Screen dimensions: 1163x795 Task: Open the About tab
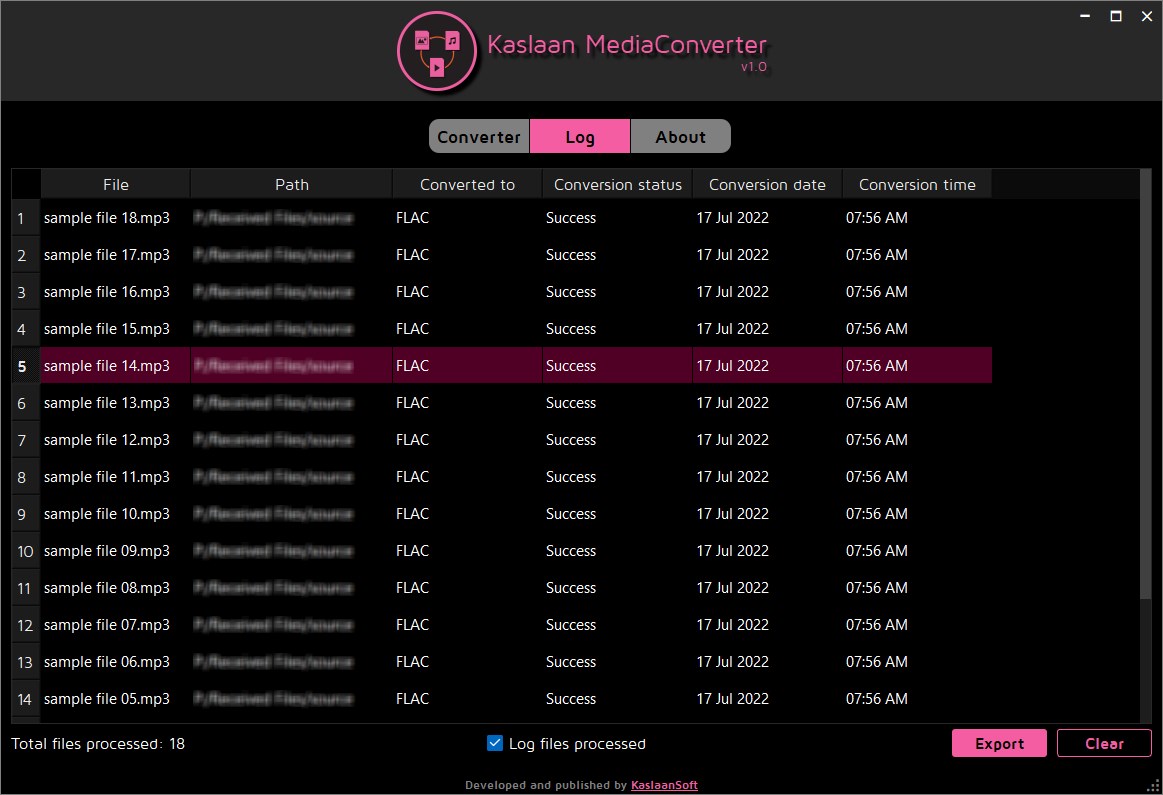[x=681, y=136]
